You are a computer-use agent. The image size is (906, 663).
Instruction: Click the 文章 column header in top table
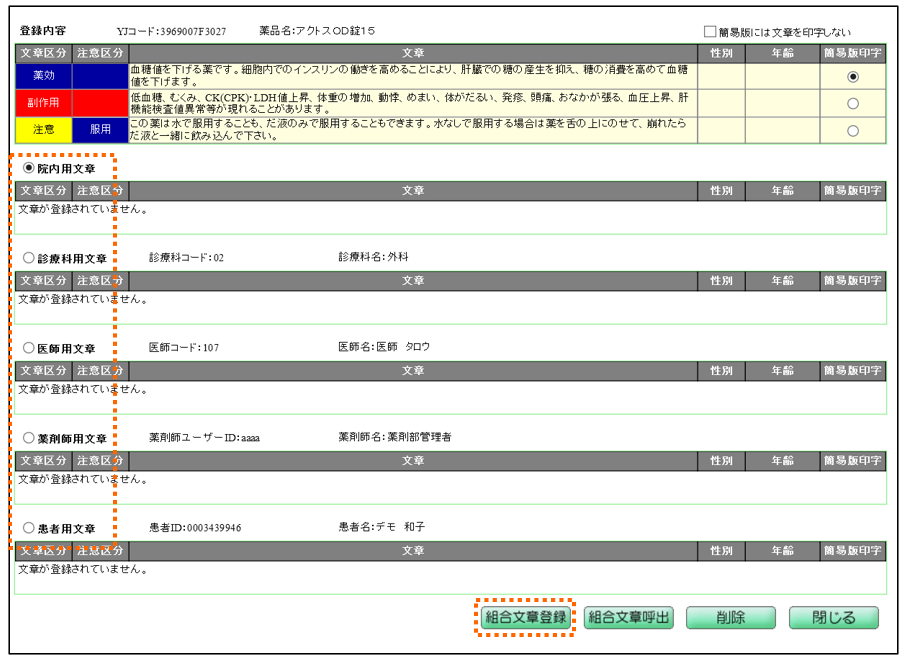(412, 51)
